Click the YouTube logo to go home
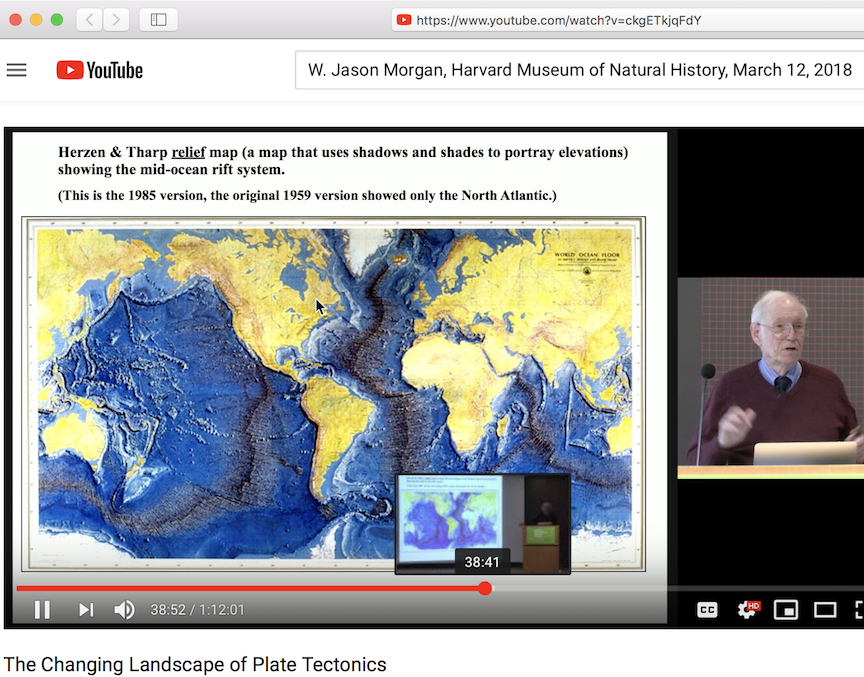The image size is (864, 677). pos(99,70)
